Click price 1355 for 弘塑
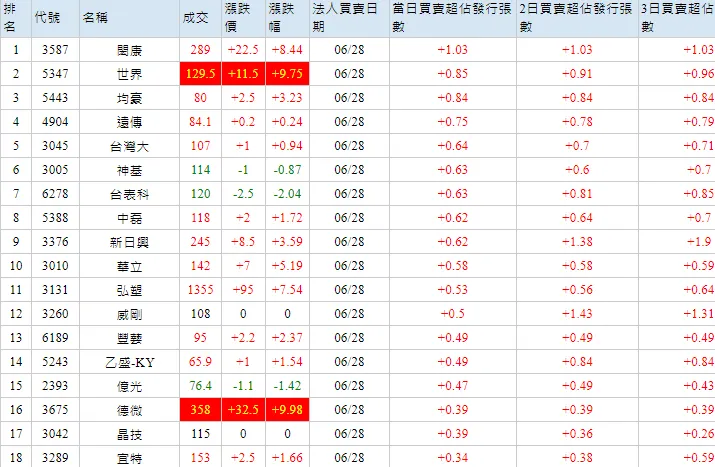The width and height of the screenshot is (715, 467). [201, 290]
